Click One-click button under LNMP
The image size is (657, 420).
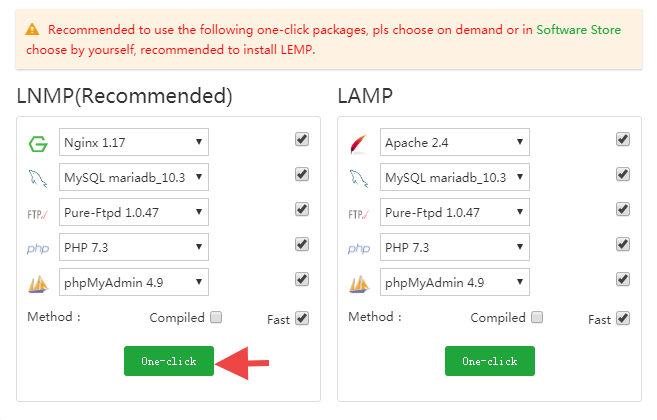pos(169,361)
